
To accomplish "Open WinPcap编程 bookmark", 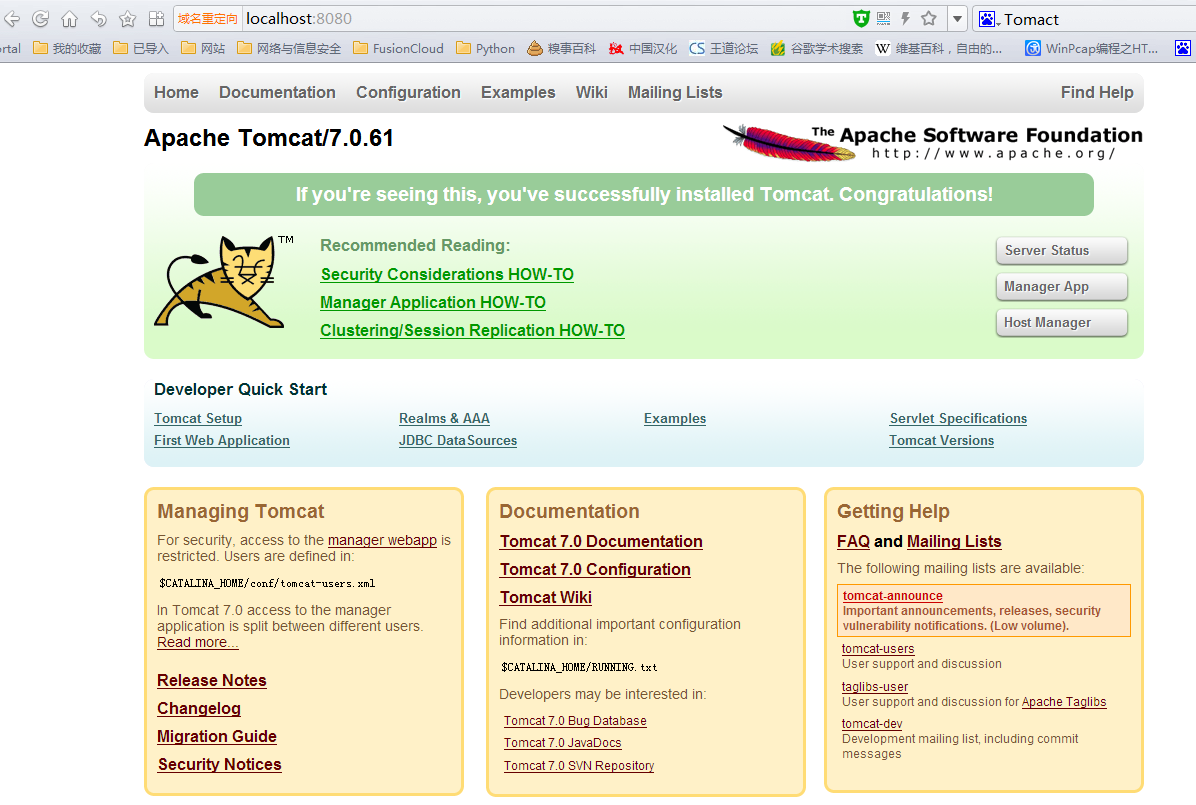I will 1092,48.
